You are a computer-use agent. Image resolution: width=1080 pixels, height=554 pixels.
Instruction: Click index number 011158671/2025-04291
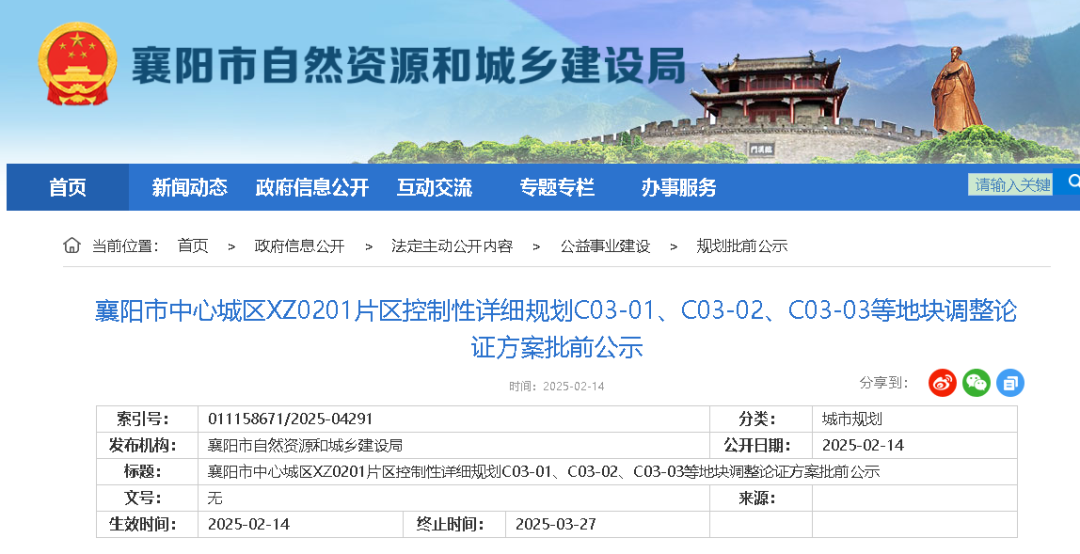click(x=290, y=419)
